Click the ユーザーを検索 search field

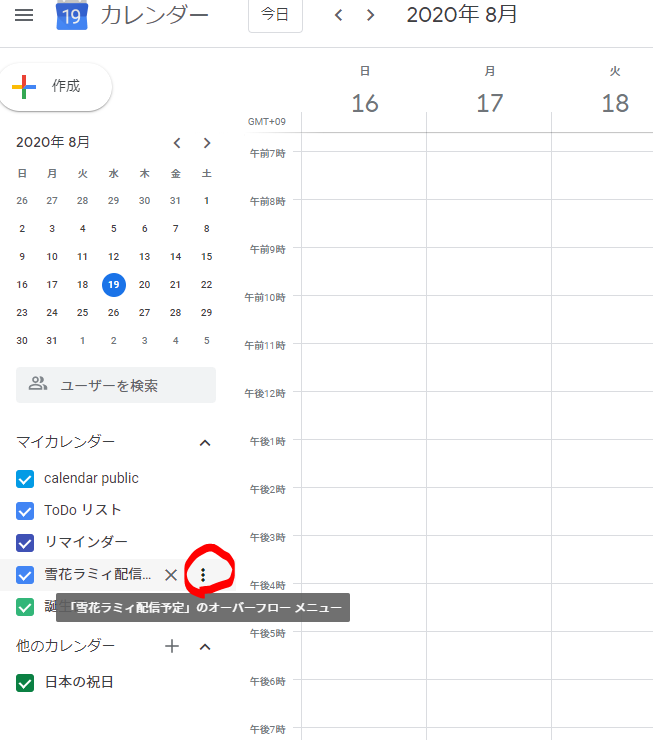(x=116, y=385)
